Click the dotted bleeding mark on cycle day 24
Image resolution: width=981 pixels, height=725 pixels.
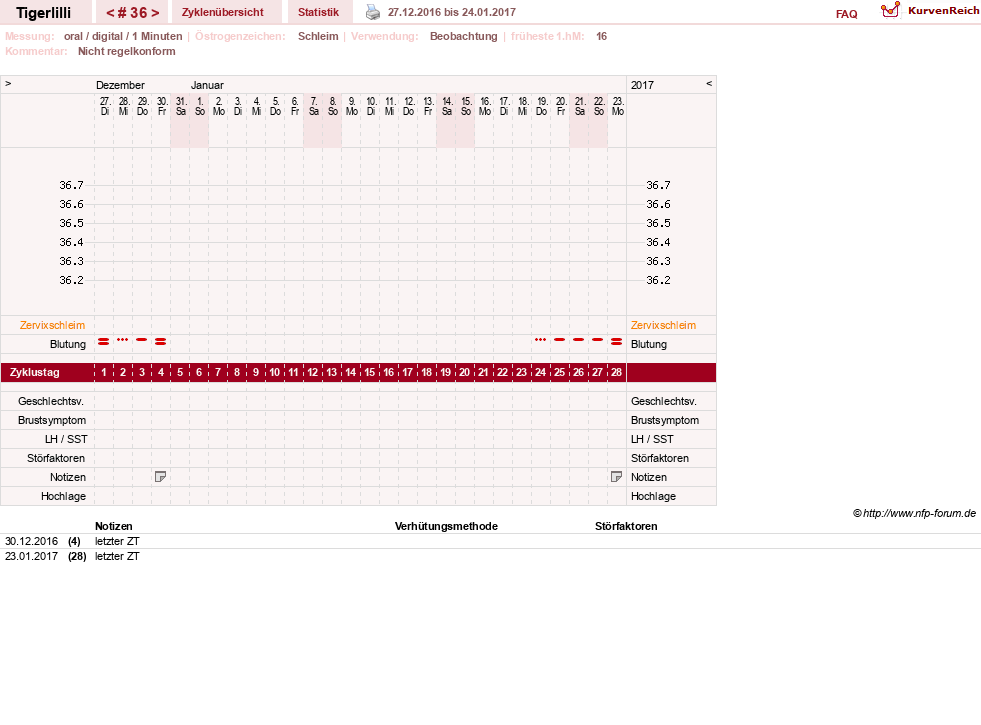tap(541, 340)
